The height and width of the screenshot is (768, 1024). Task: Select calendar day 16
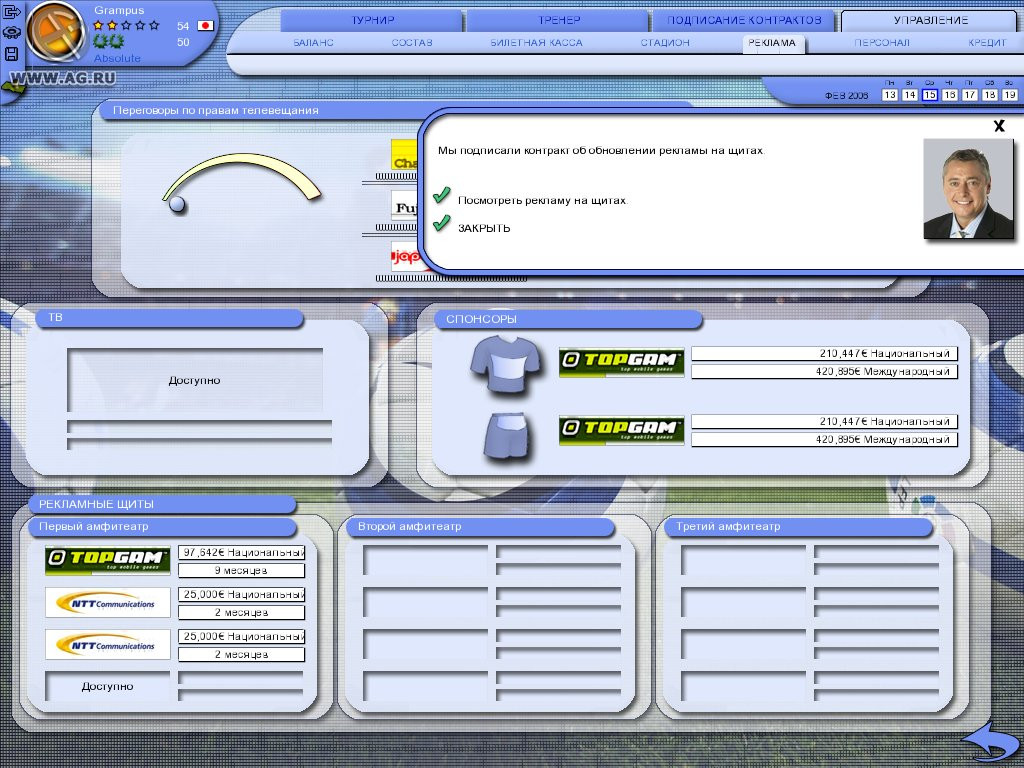950,95
